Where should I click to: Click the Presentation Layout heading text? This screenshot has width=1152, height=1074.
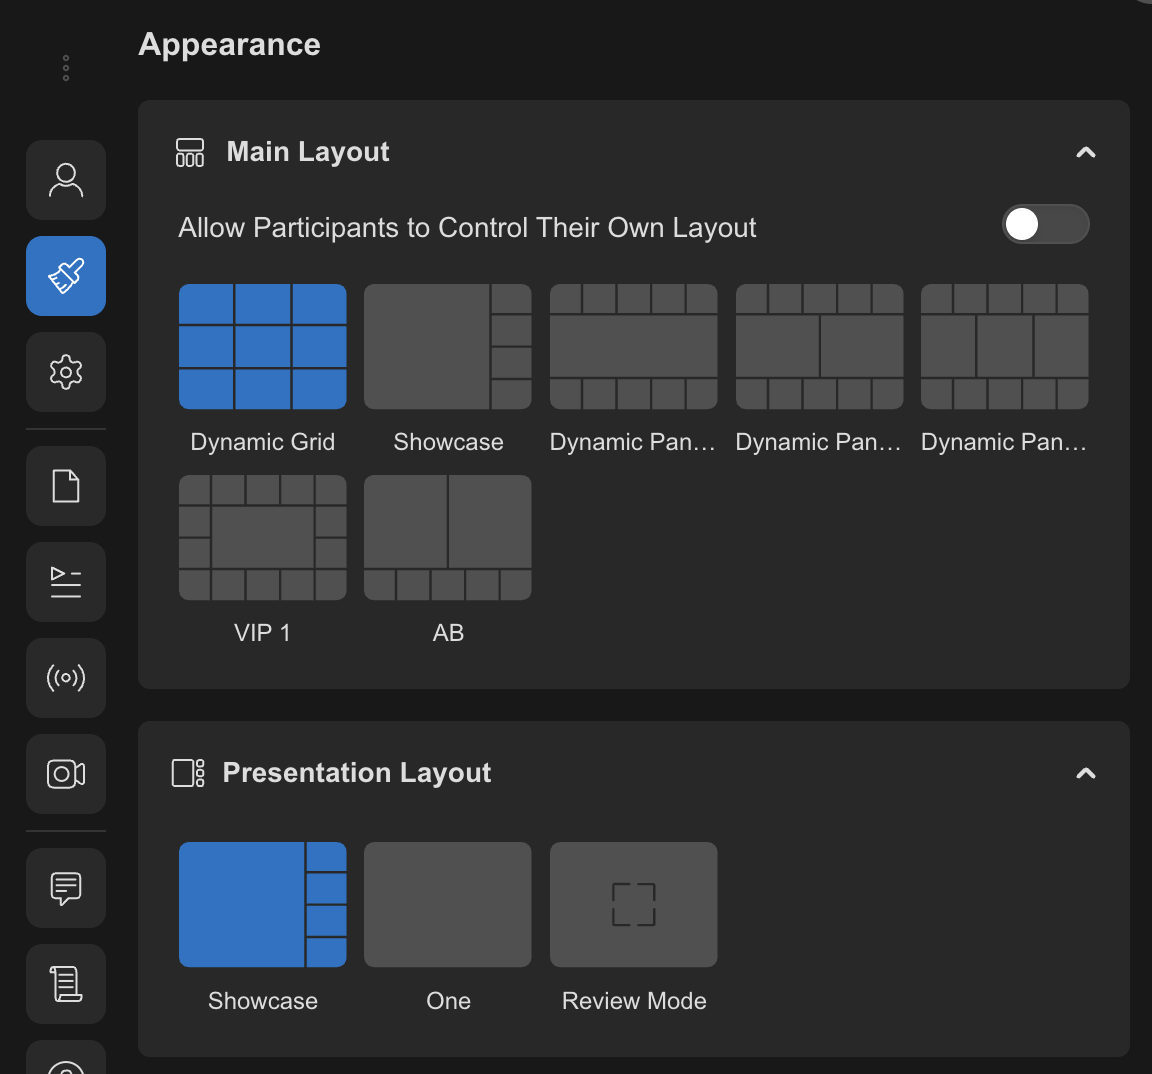tap(357, 773)
